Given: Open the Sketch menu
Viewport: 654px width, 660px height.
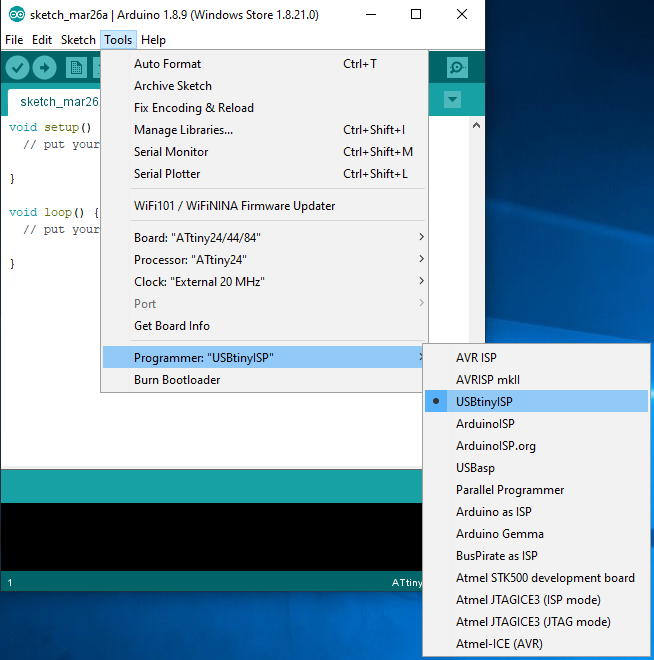Looking at the screenshot, I should click(78, 40).
